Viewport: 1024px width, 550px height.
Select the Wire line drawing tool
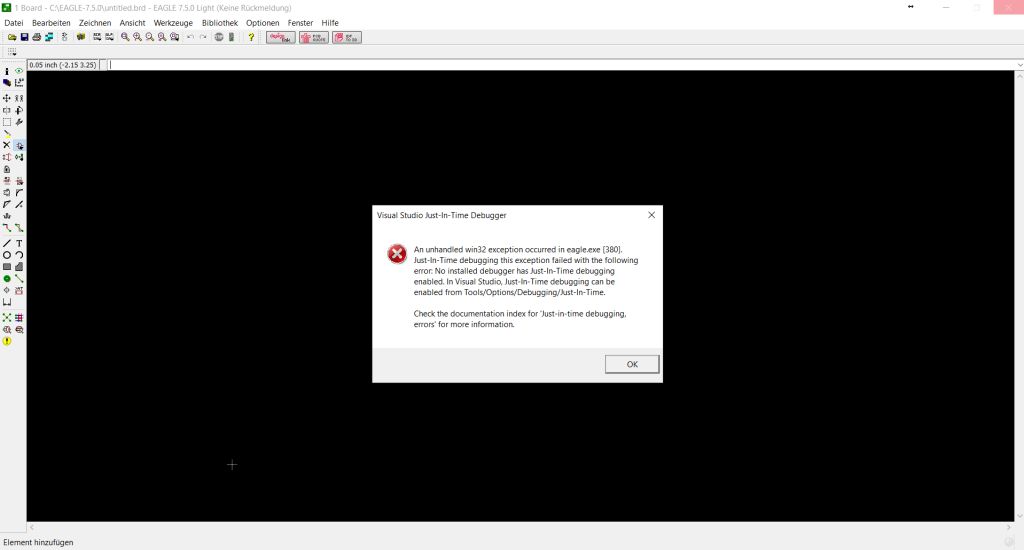point(7,243)
